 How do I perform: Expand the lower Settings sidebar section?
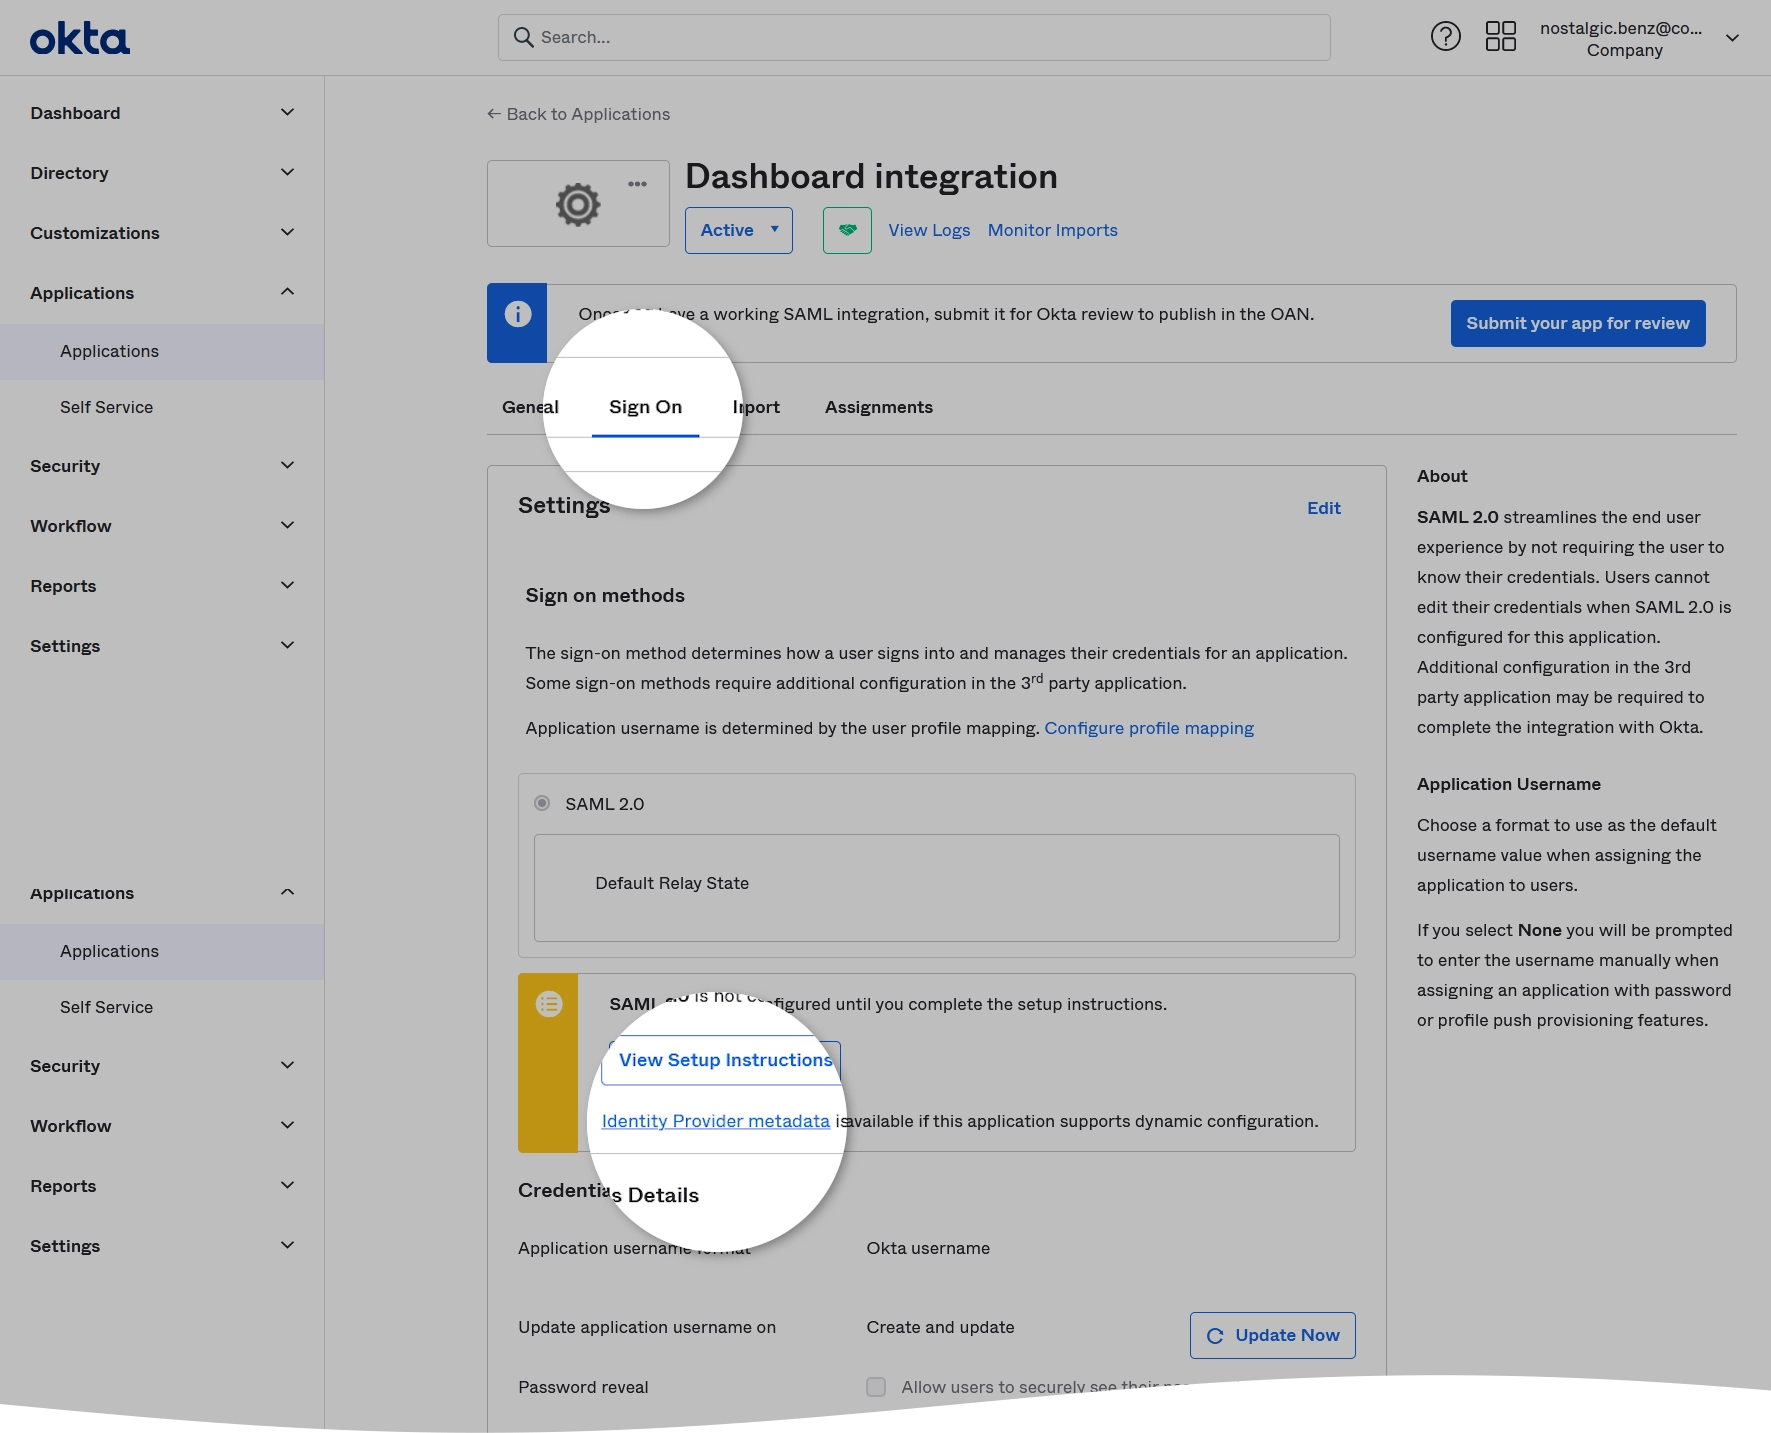(x=162, y=1246)
